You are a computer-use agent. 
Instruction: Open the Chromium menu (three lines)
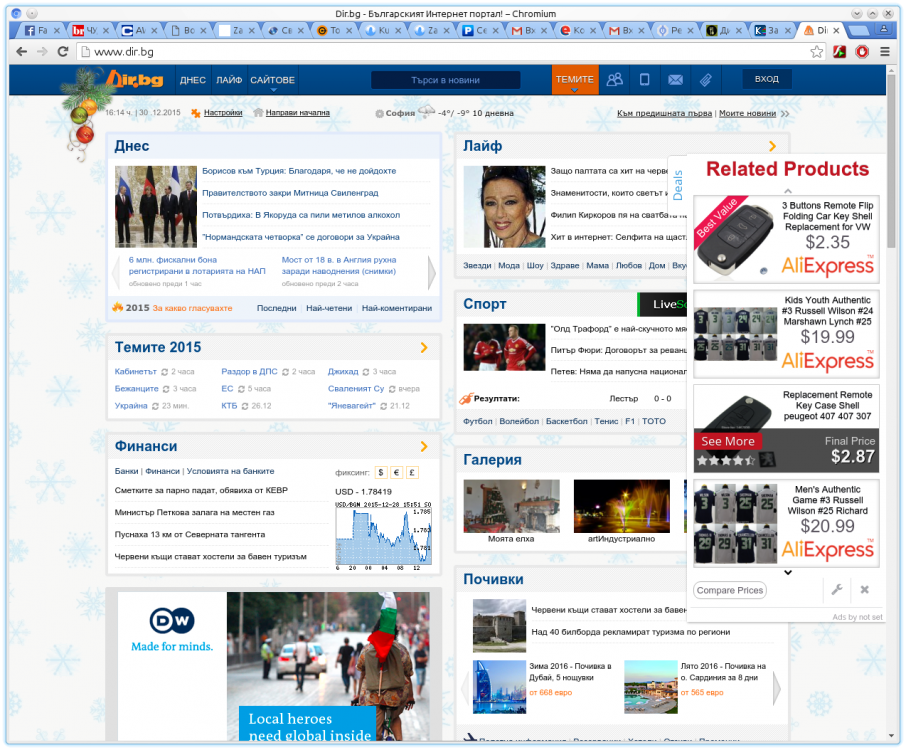885,52
